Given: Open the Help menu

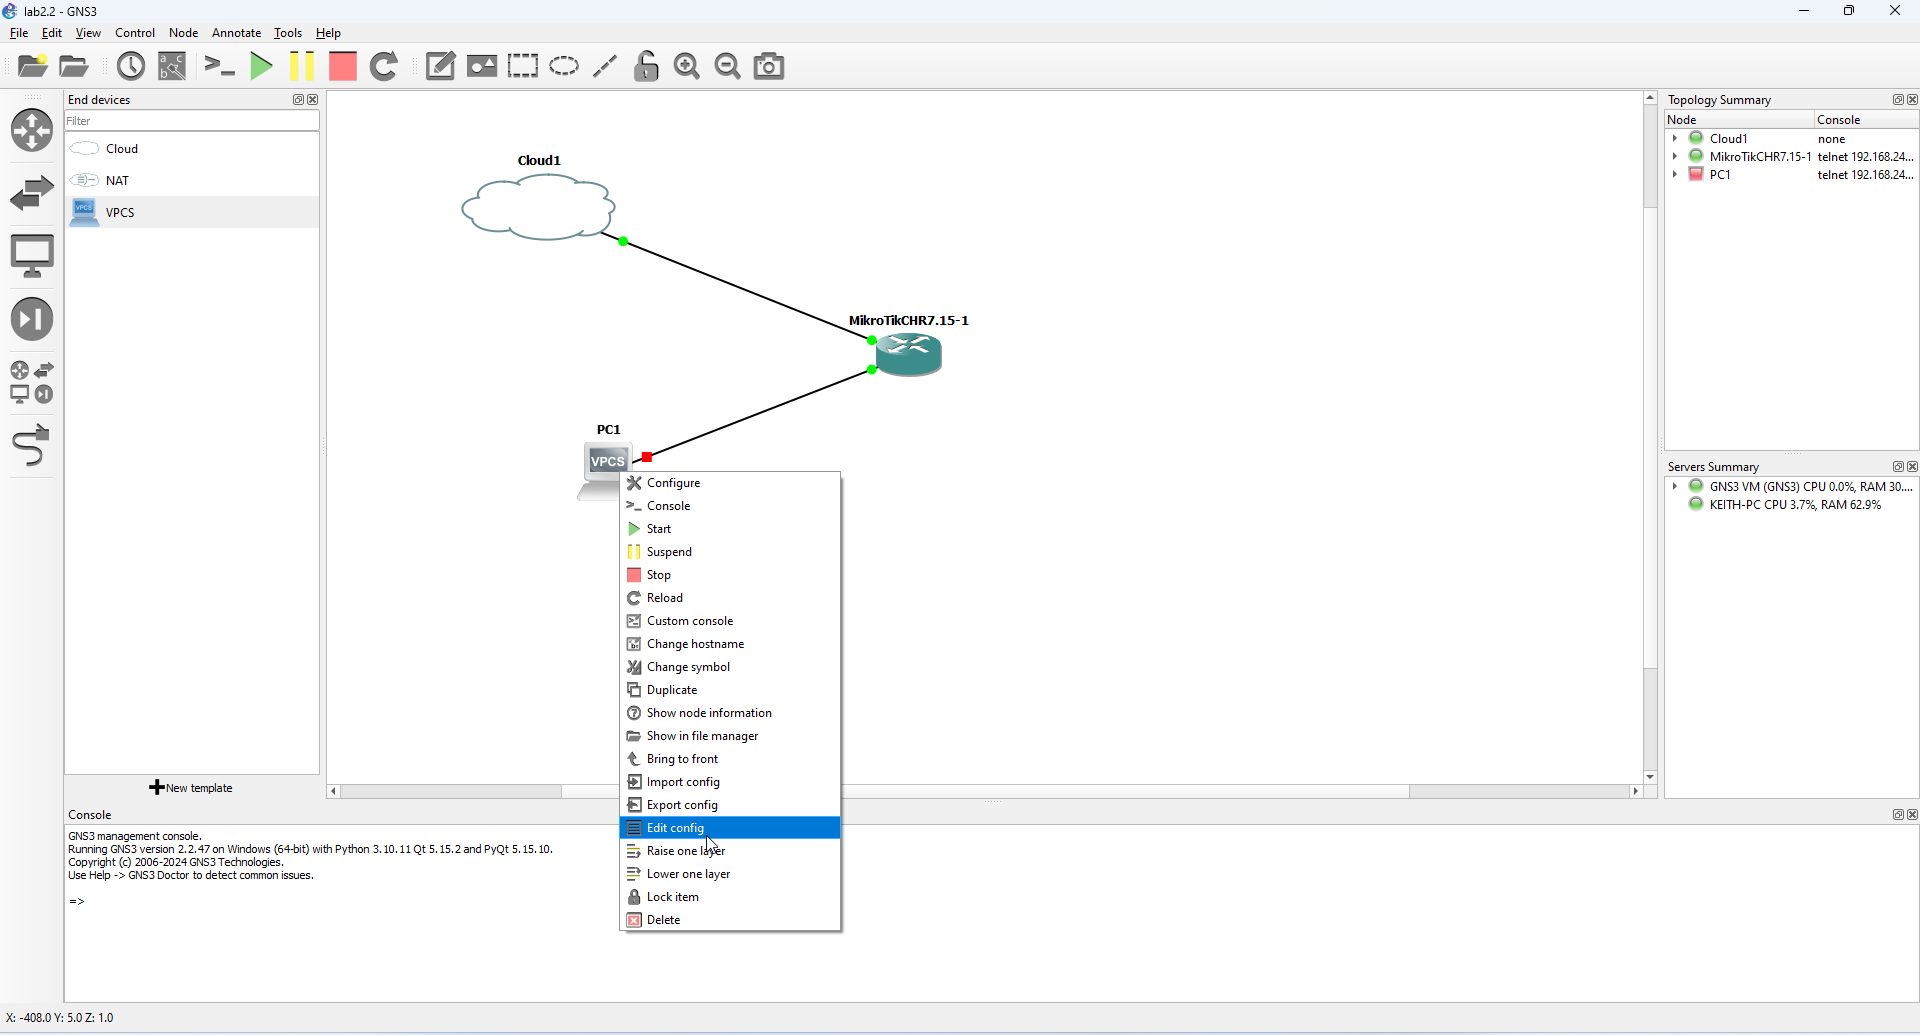Looking at the screenshot, I should (329, 33).
